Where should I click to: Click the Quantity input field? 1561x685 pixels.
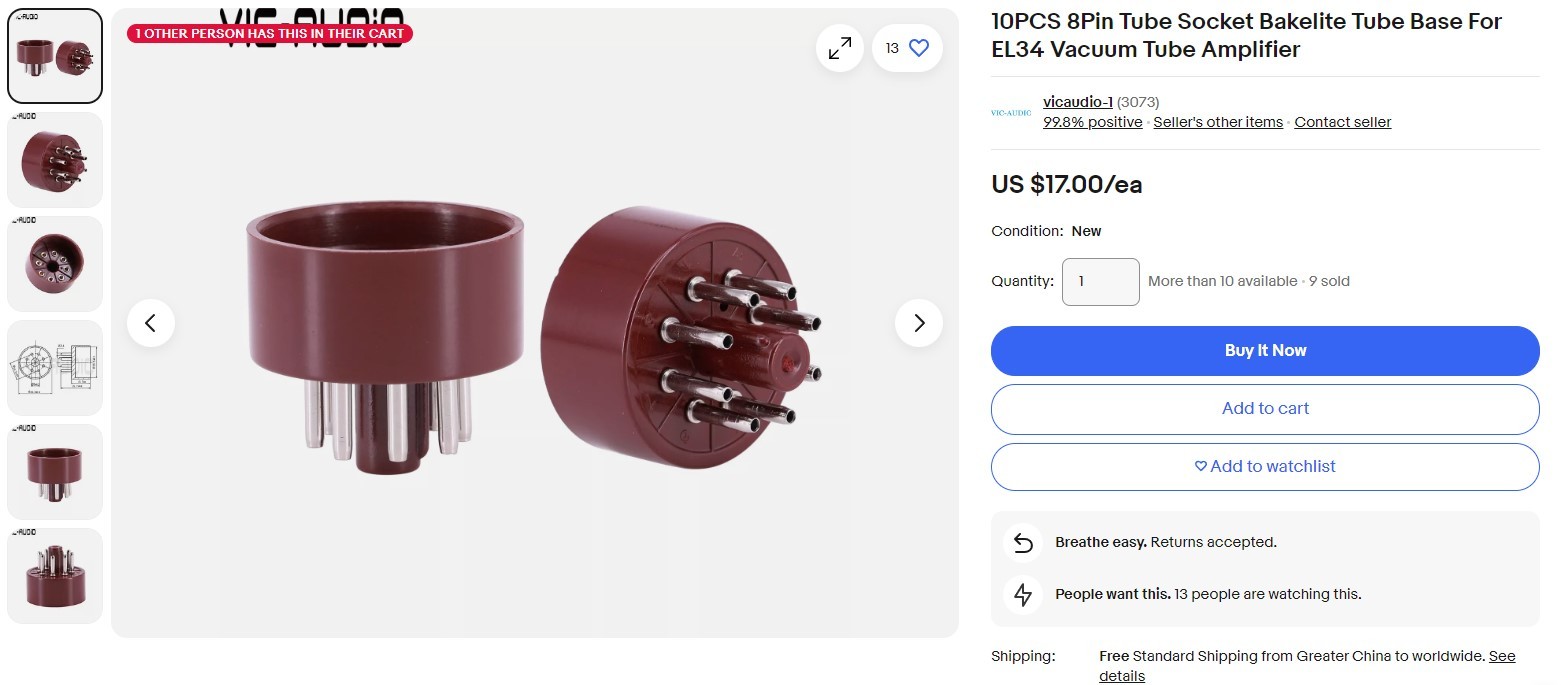pos(1100,282)
